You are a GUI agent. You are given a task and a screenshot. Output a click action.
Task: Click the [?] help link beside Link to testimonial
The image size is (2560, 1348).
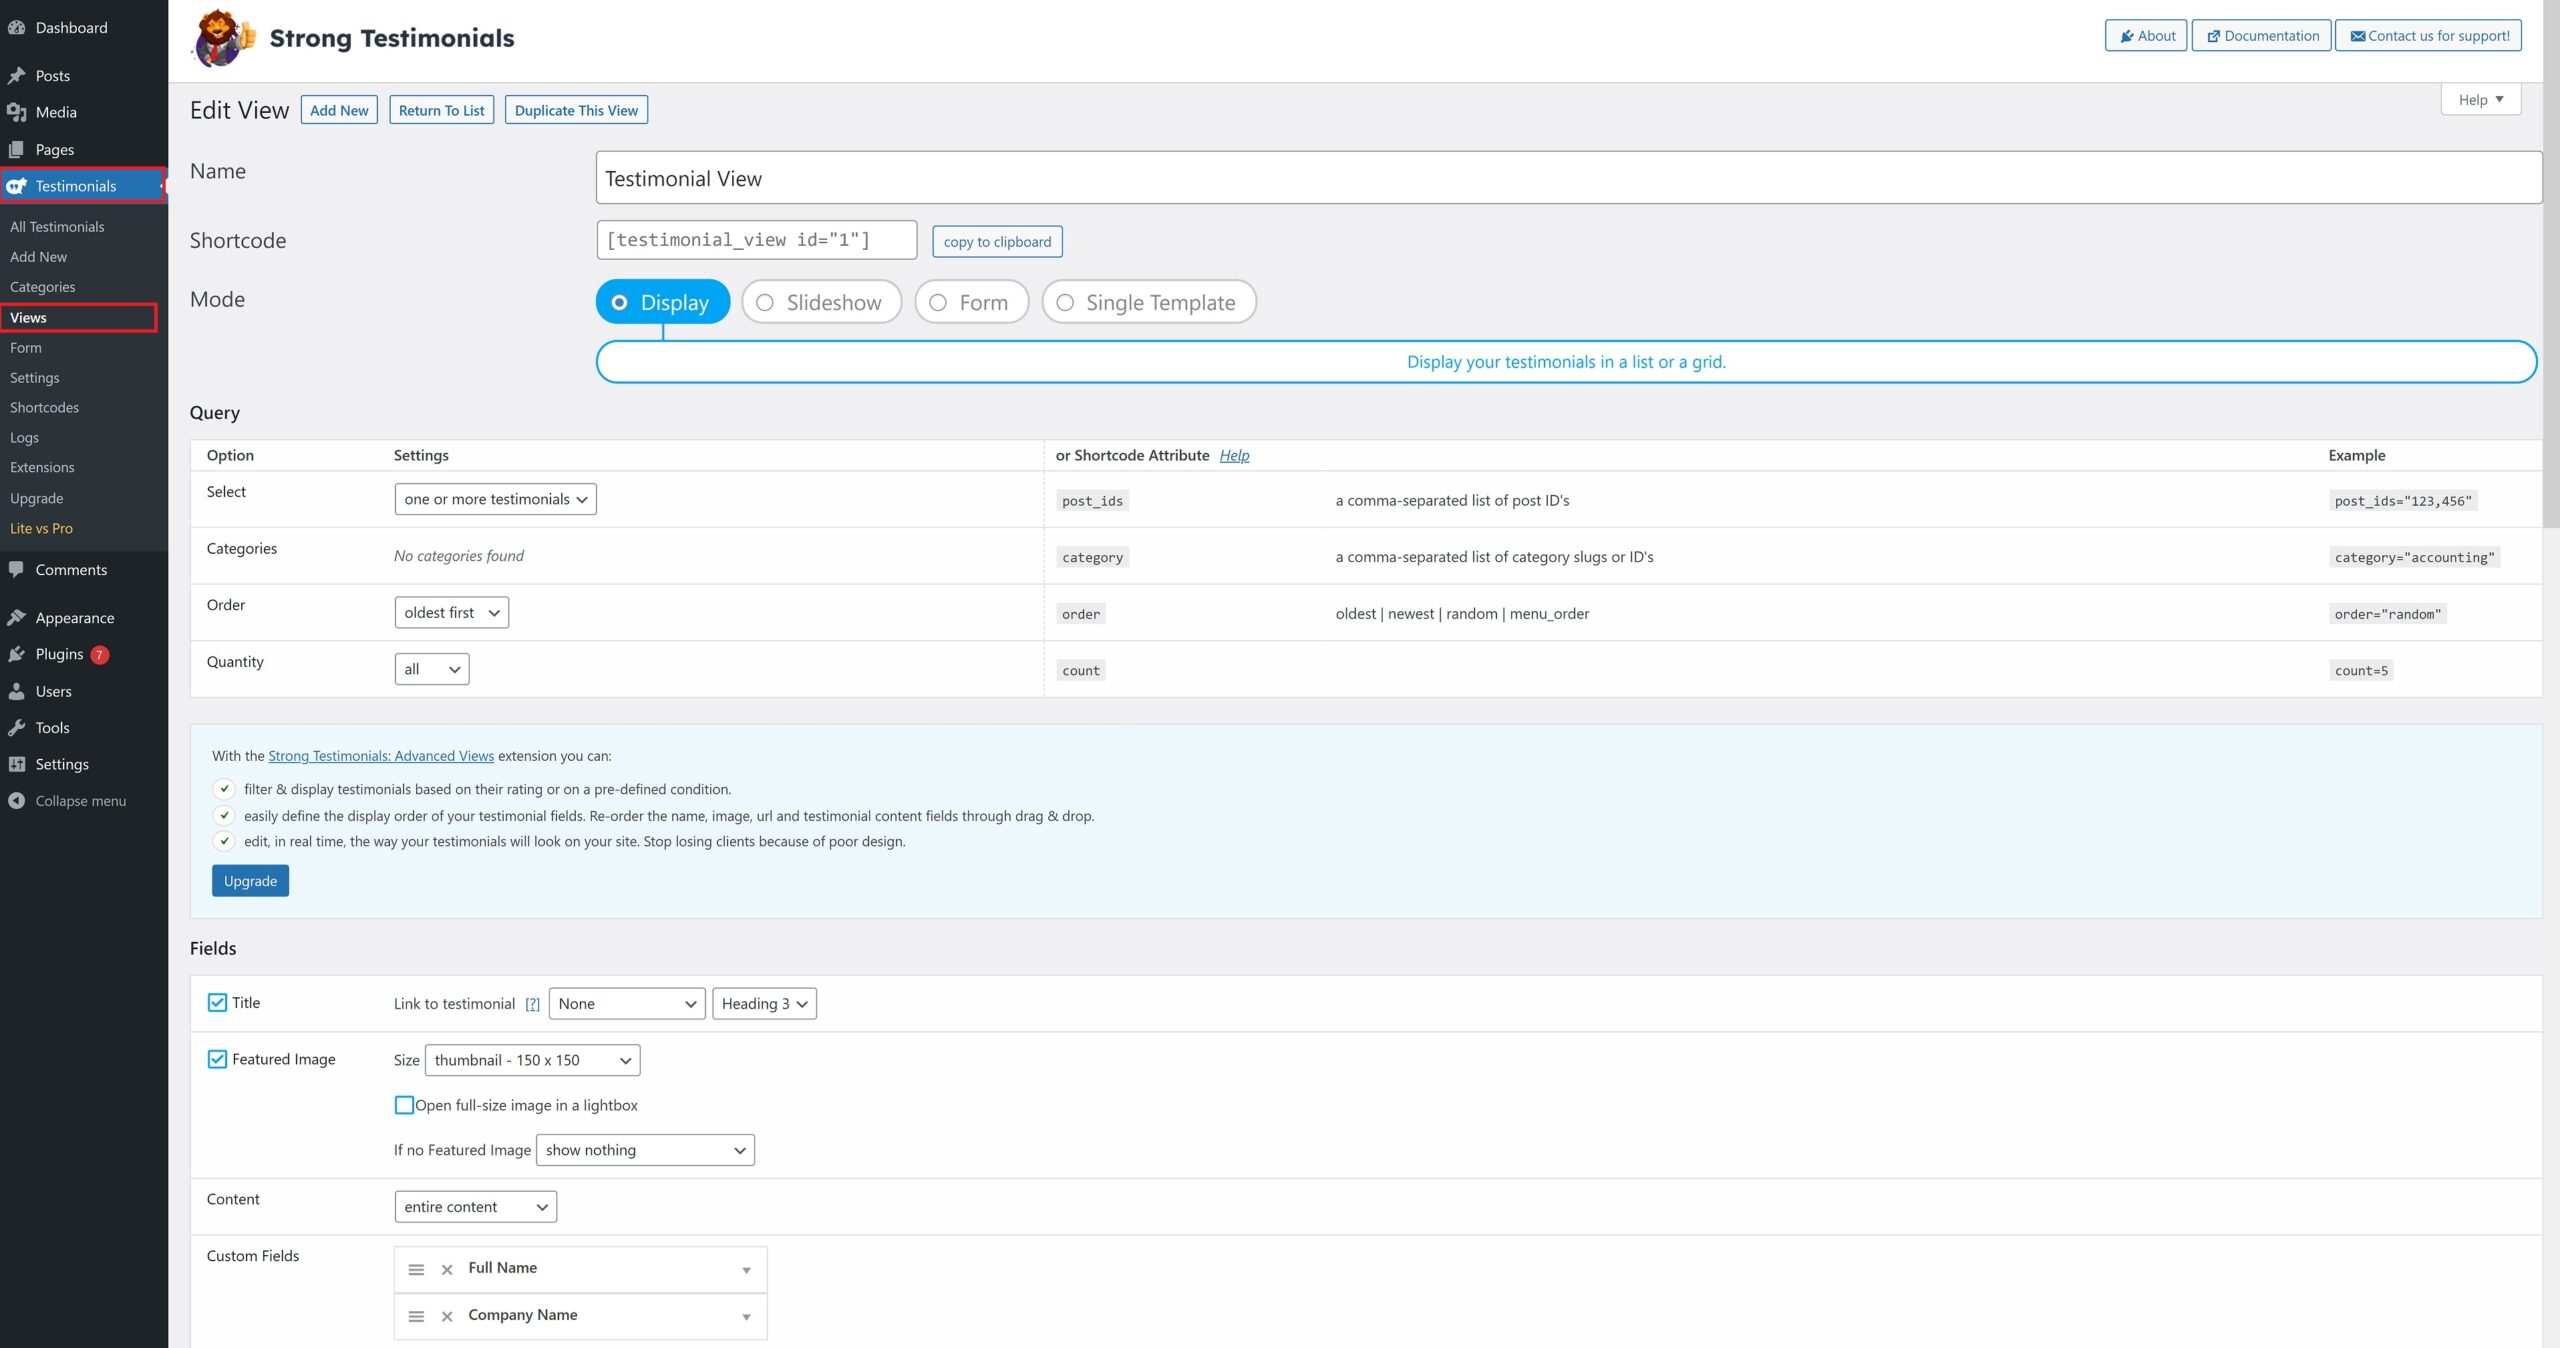pos(532,1004)
